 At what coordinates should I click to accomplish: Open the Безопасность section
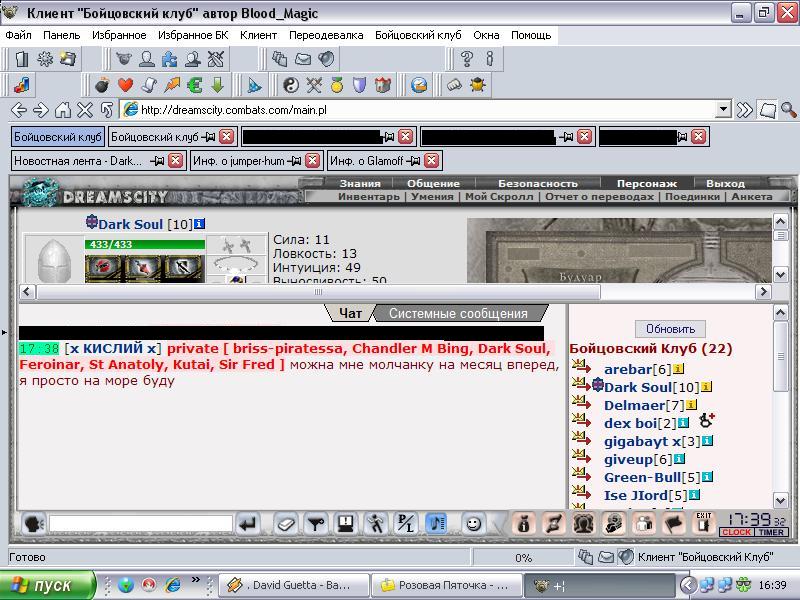[538, 183]
